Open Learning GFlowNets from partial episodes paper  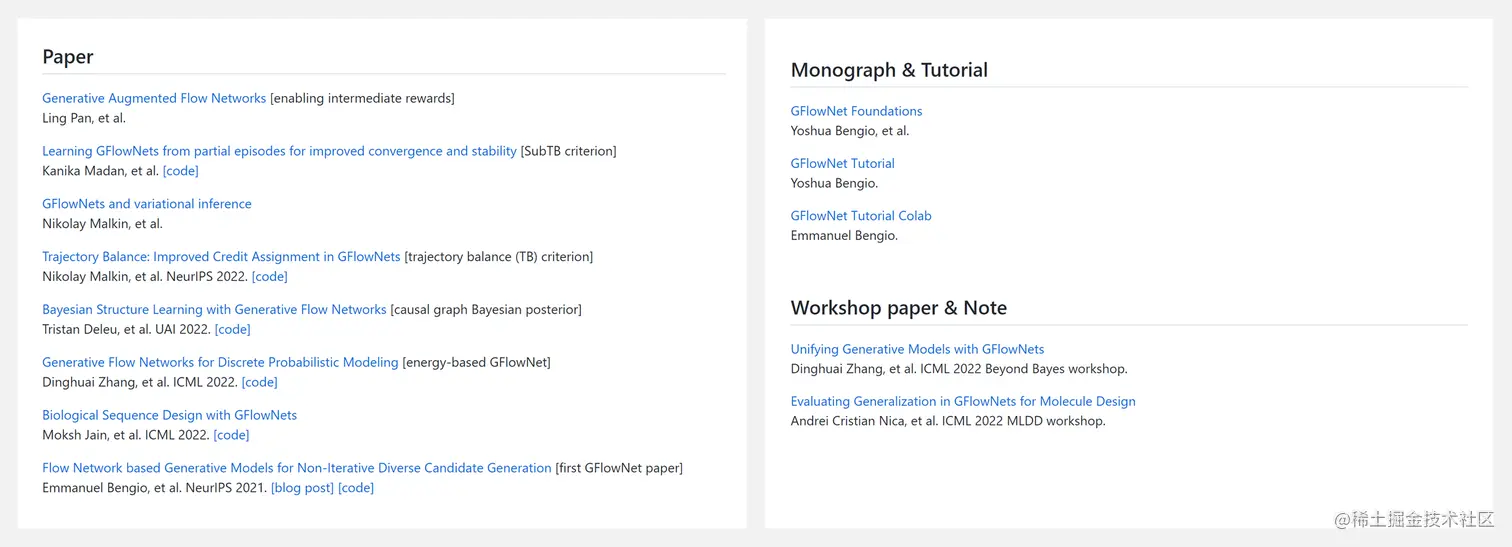tap(279, 151)
